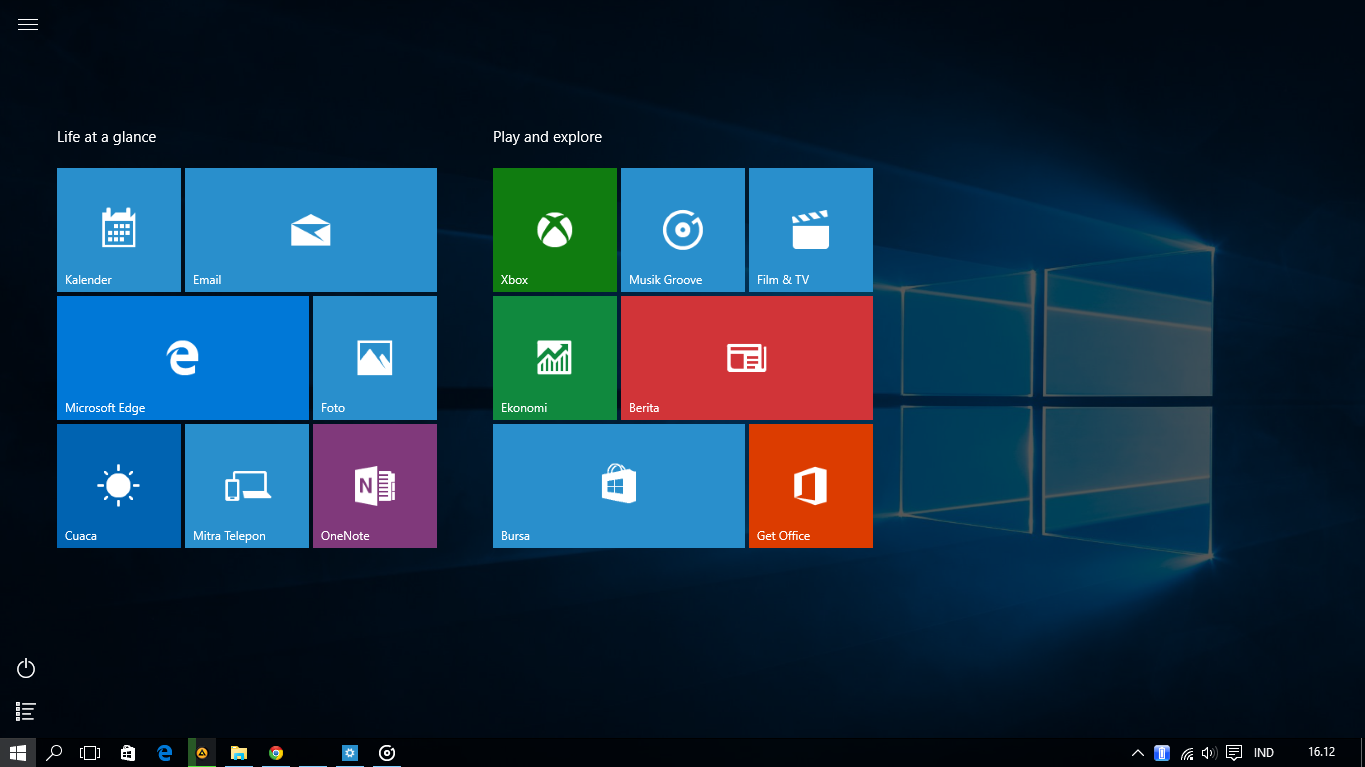This screenshot has height=767, width=1365.
Task: Open the Kalender tile
Action: 118,229
